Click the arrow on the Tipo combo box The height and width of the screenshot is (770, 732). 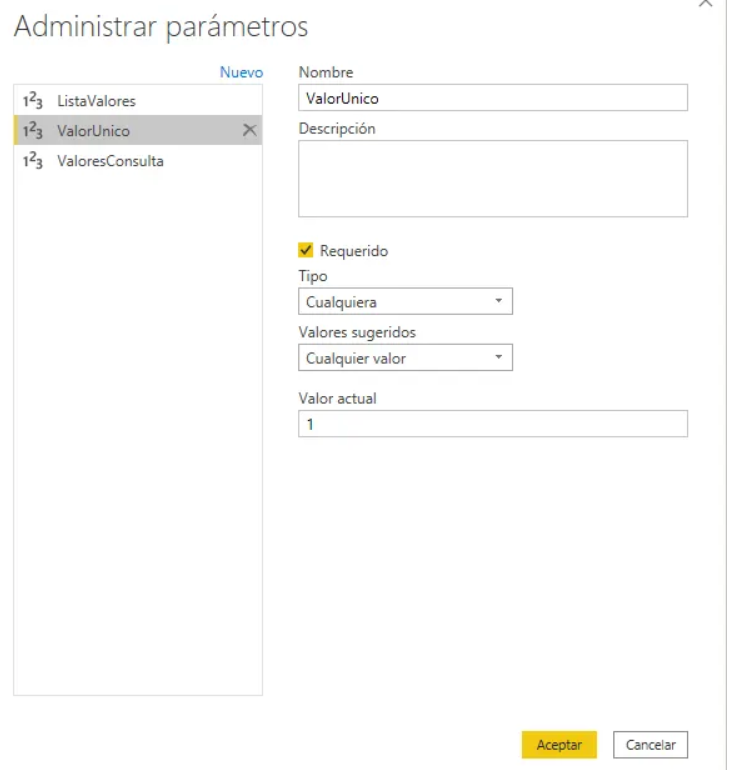(x=499, y=301)
